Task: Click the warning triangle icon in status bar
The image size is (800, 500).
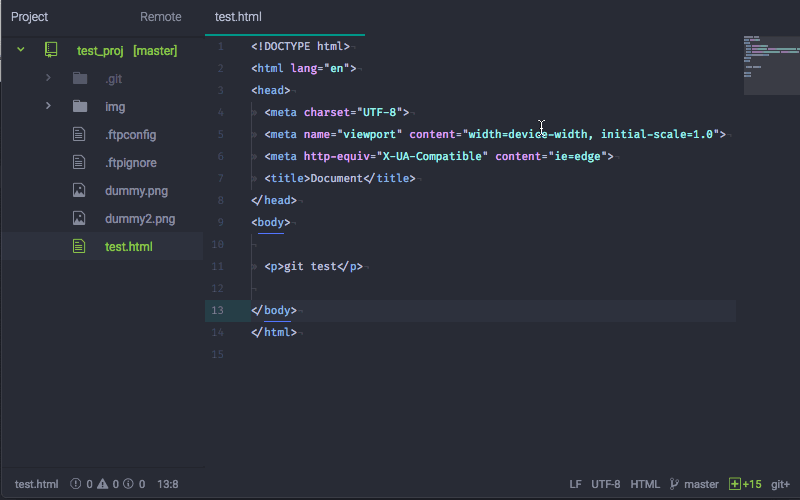Action: [102, 484]
